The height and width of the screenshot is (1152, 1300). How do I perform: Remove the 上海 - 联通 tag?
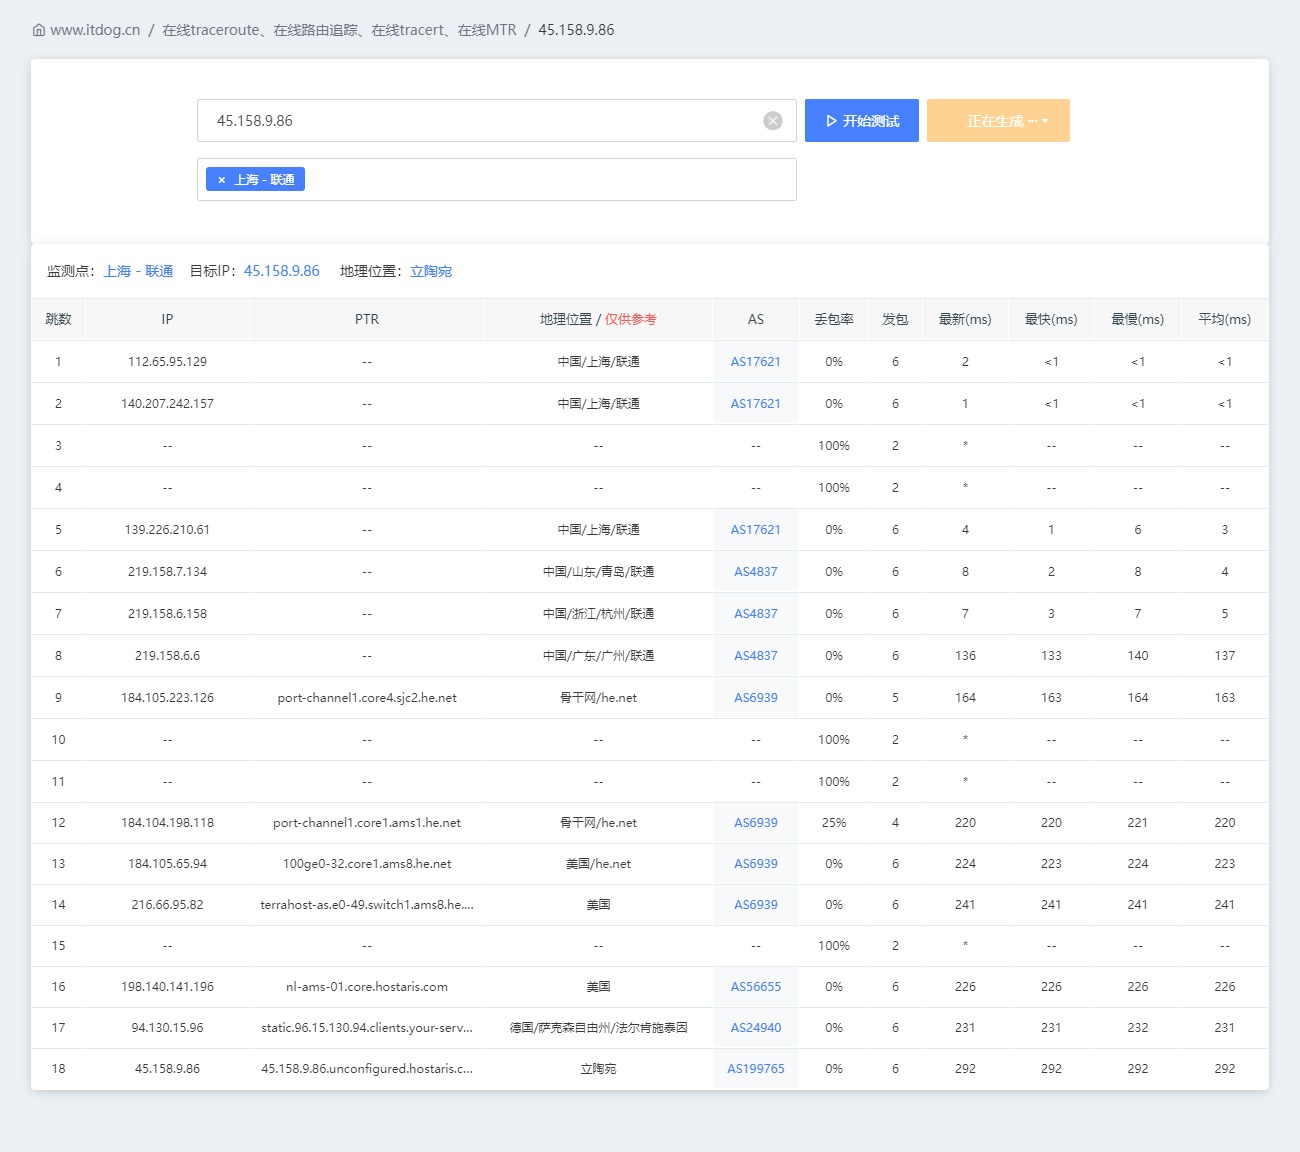(222, 180)
